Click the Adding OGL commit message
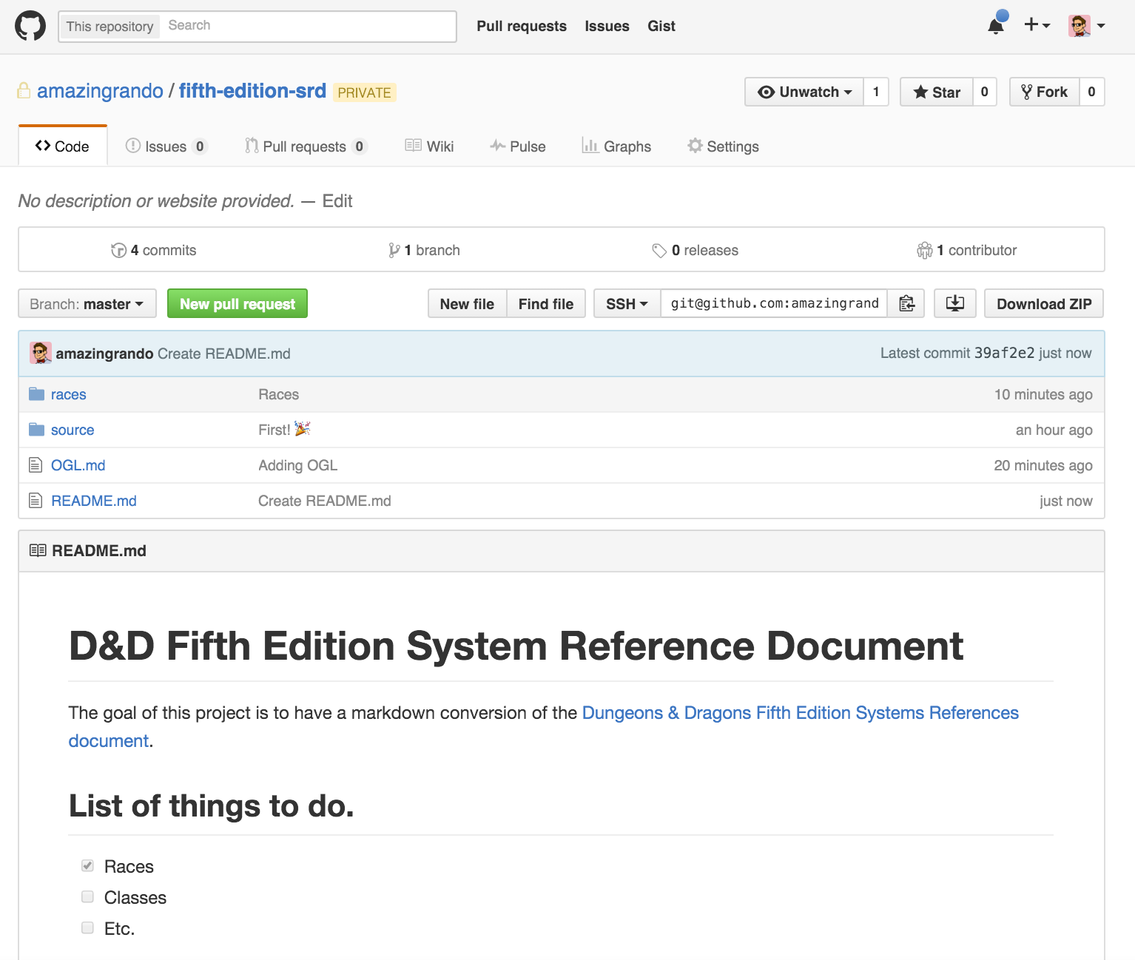Screen dimensions: 1135x960 (298, 466)
